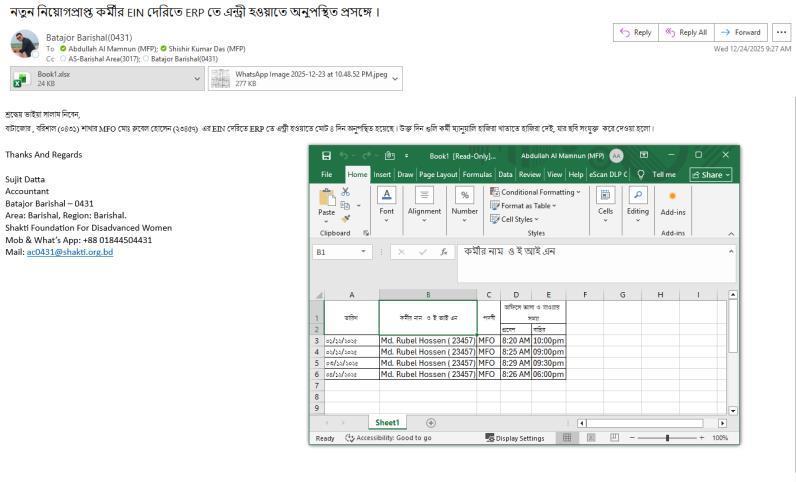Open the ac0431@shakti.org.bd mail link
796x482 pixels.
pos(69,252)
